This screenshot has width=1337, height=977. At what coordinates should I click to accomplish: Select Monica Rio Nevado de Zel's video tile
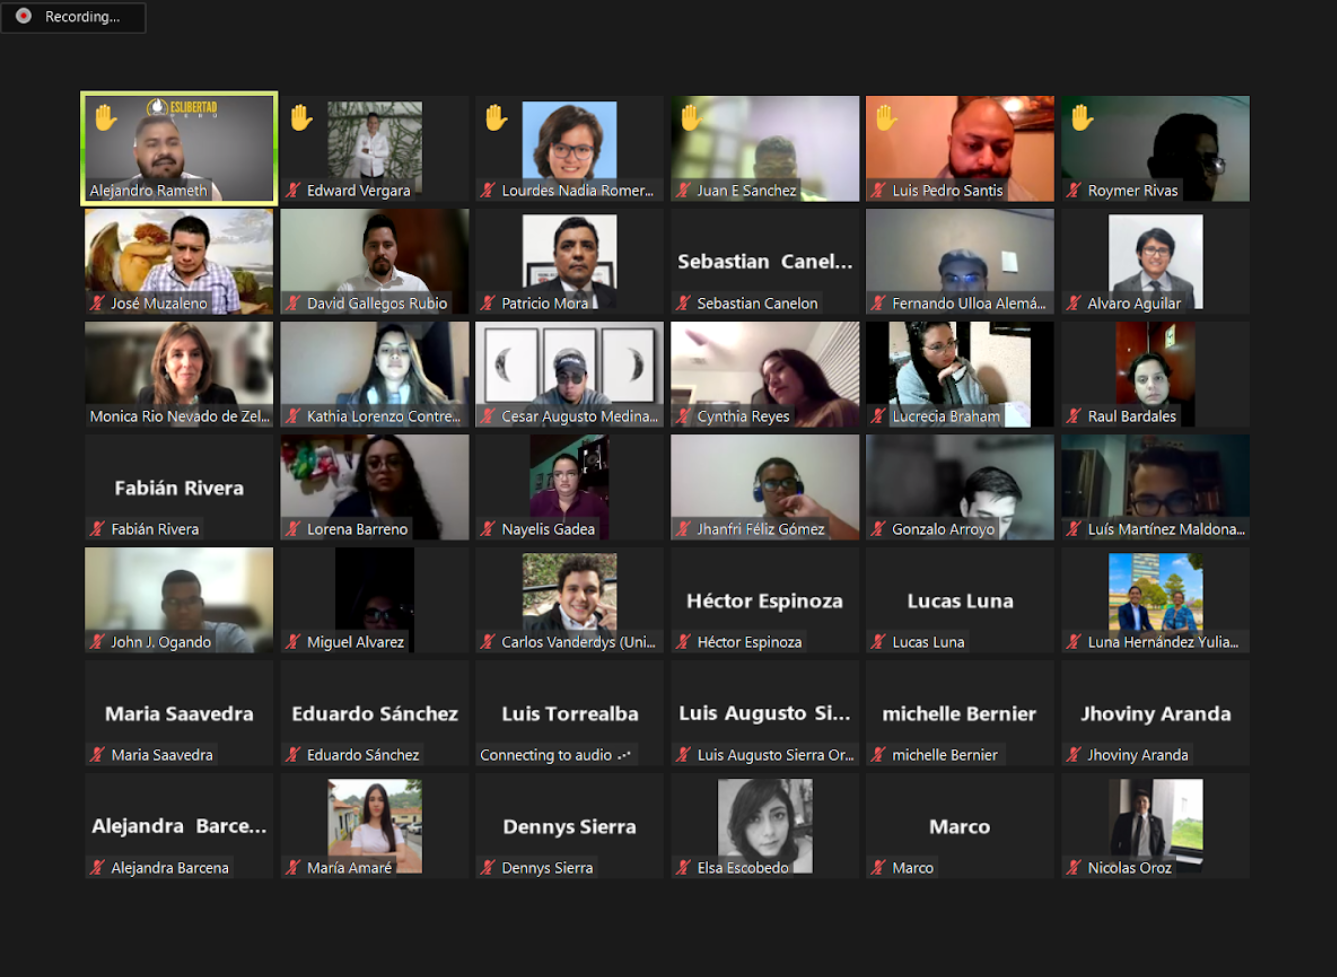179,374
